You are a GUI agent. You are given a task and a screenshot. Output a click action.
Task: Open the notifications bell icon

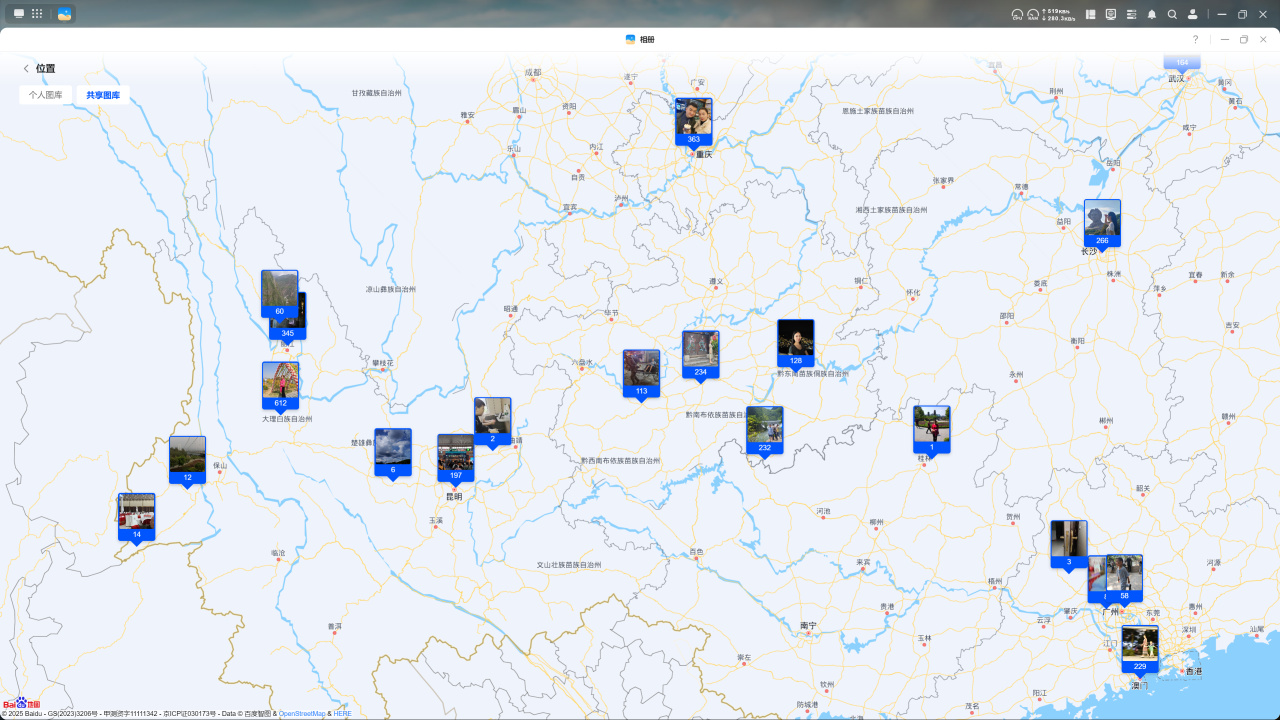coord(1152,14)
